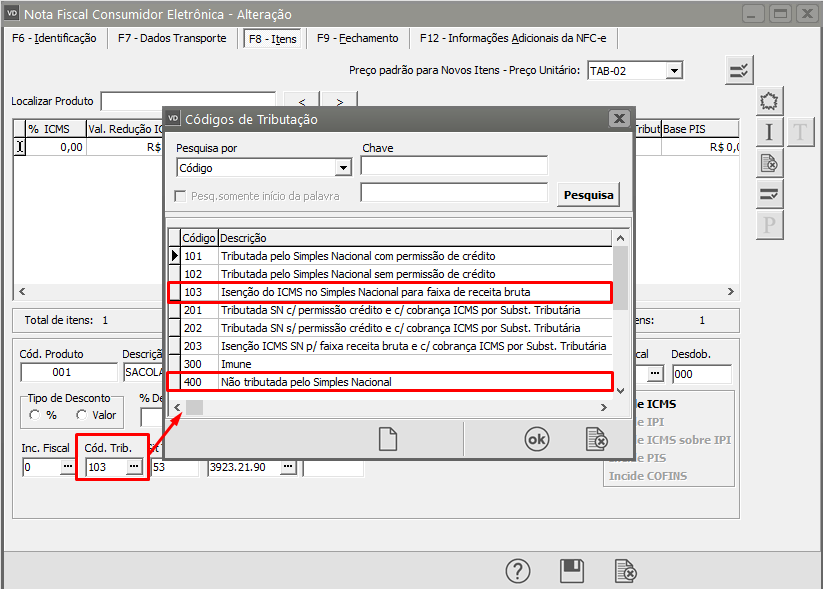This screenshot has width=823, height=589.
Task: Select the '%' discount type radio button
Action: click(36, 415)
